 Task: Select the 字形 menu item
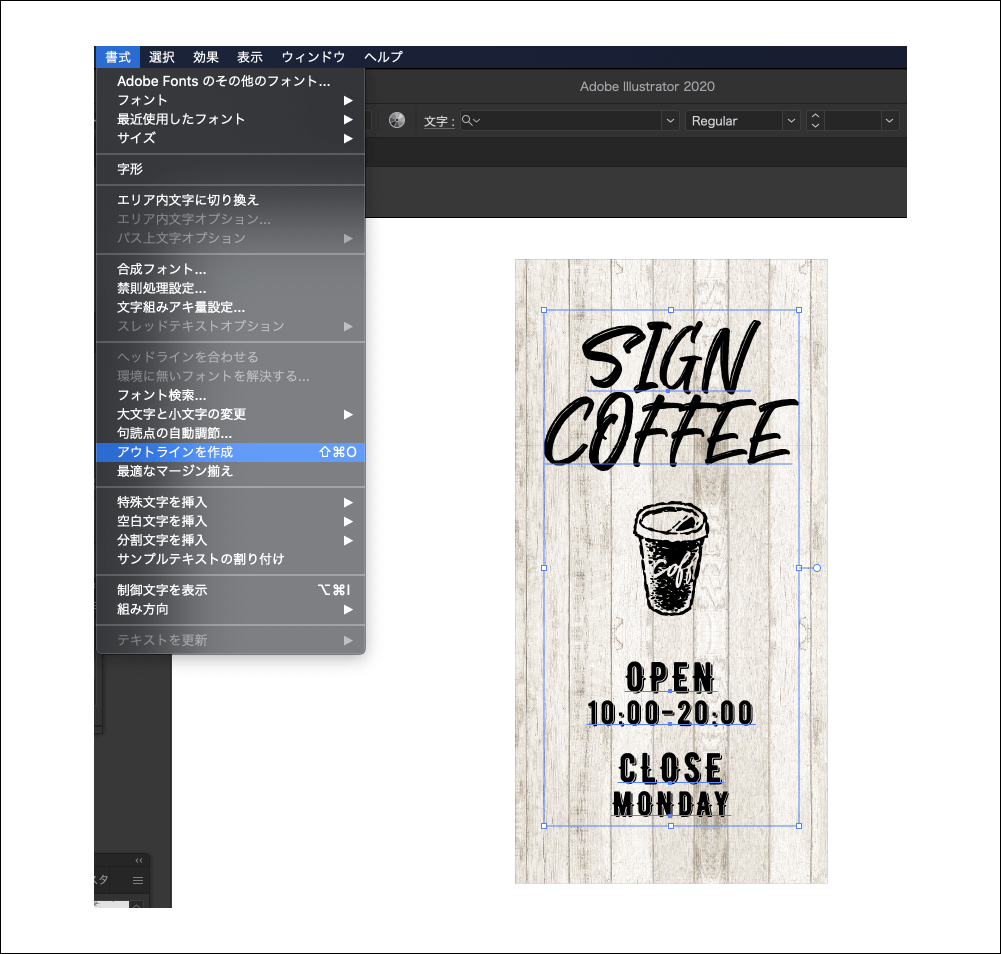(230, 169)
